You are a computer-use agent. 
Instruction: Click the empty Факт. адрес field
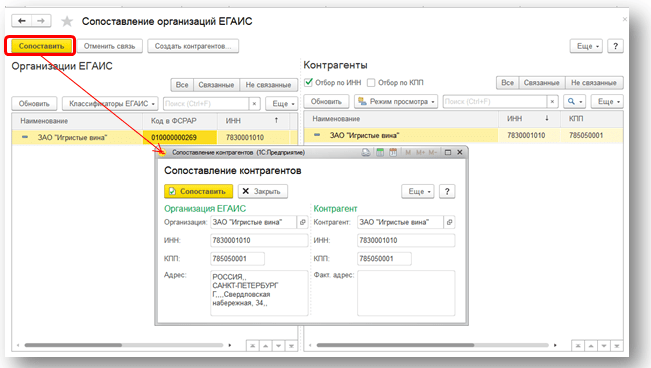(x=406, y=293)
